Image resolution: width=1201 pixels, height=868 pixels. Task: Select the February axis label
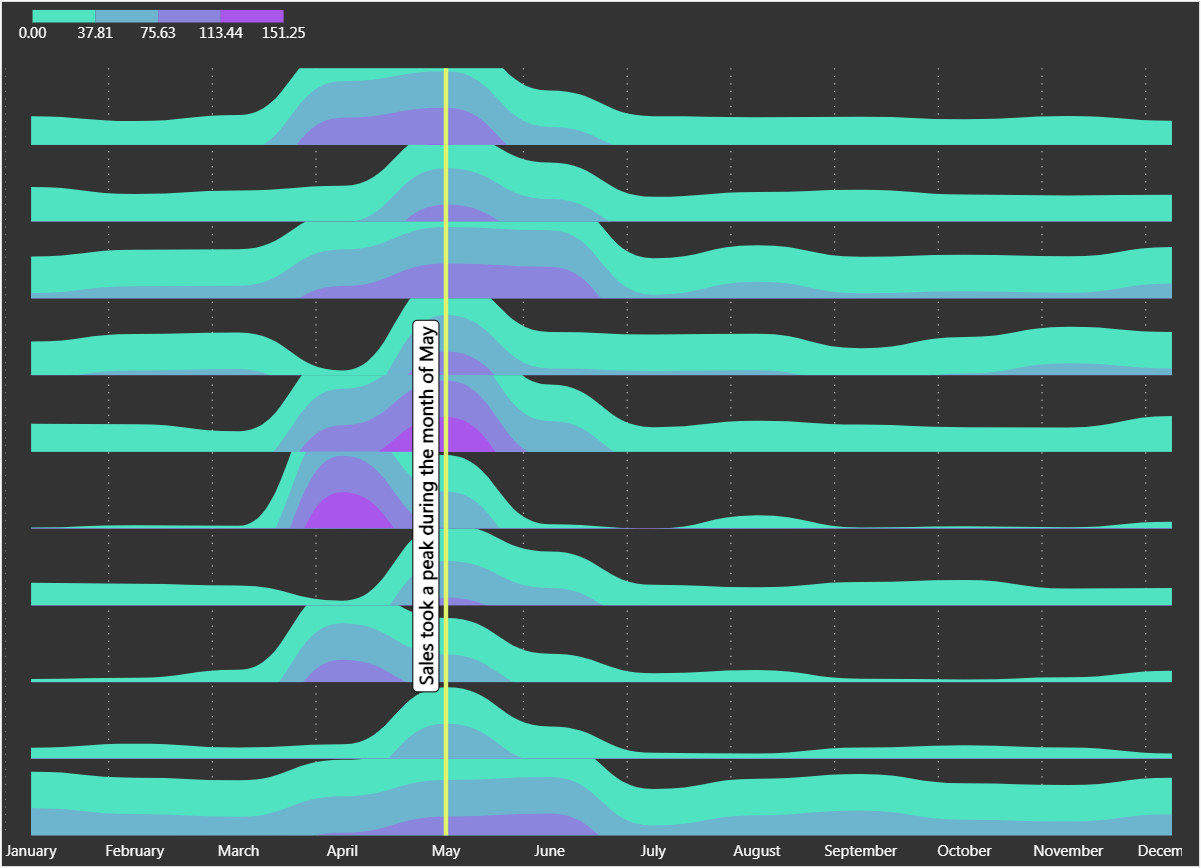(134, 851)
